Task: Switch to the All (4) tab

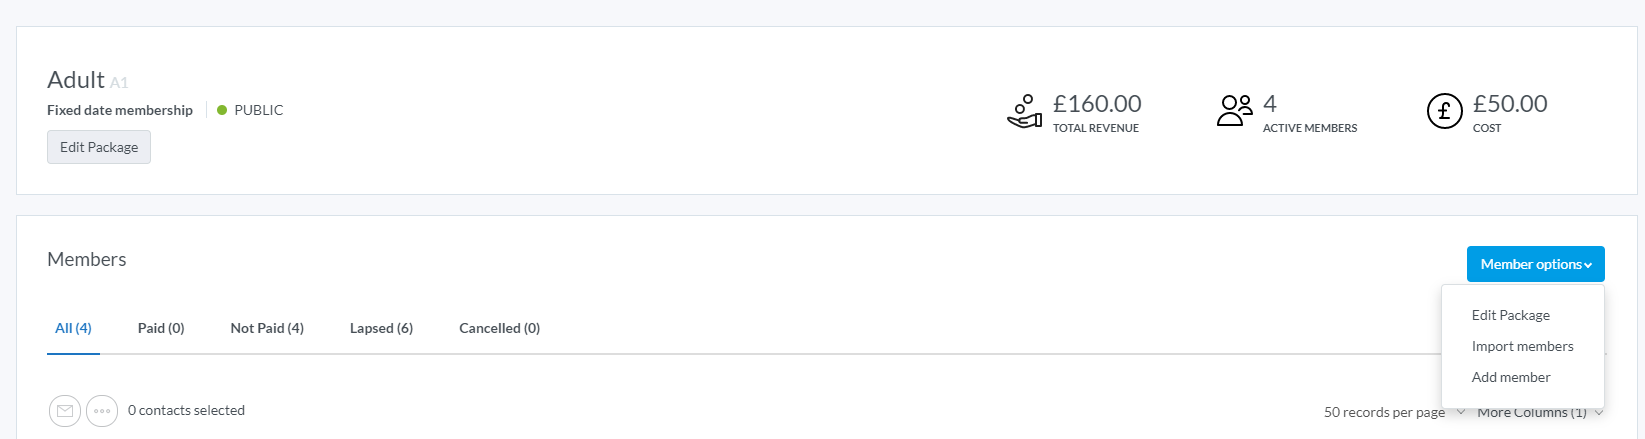Action: [x=73, y=328]
